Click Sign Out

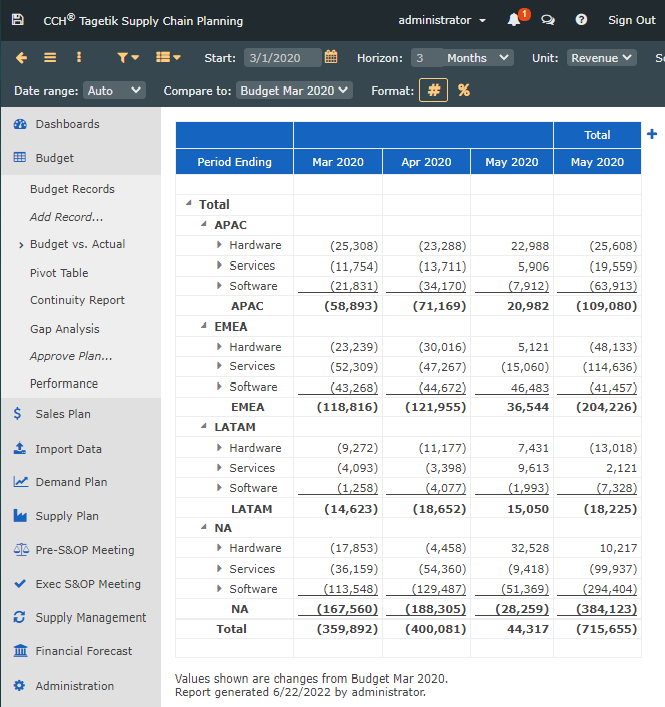pyautogui.click(x=631, y=20)
